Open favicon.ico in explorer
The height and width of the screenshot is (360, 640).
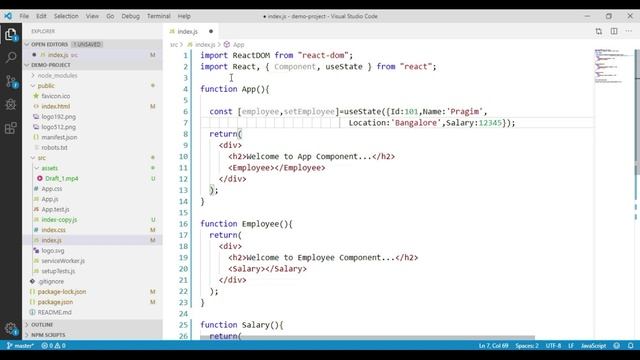(56, 96)
